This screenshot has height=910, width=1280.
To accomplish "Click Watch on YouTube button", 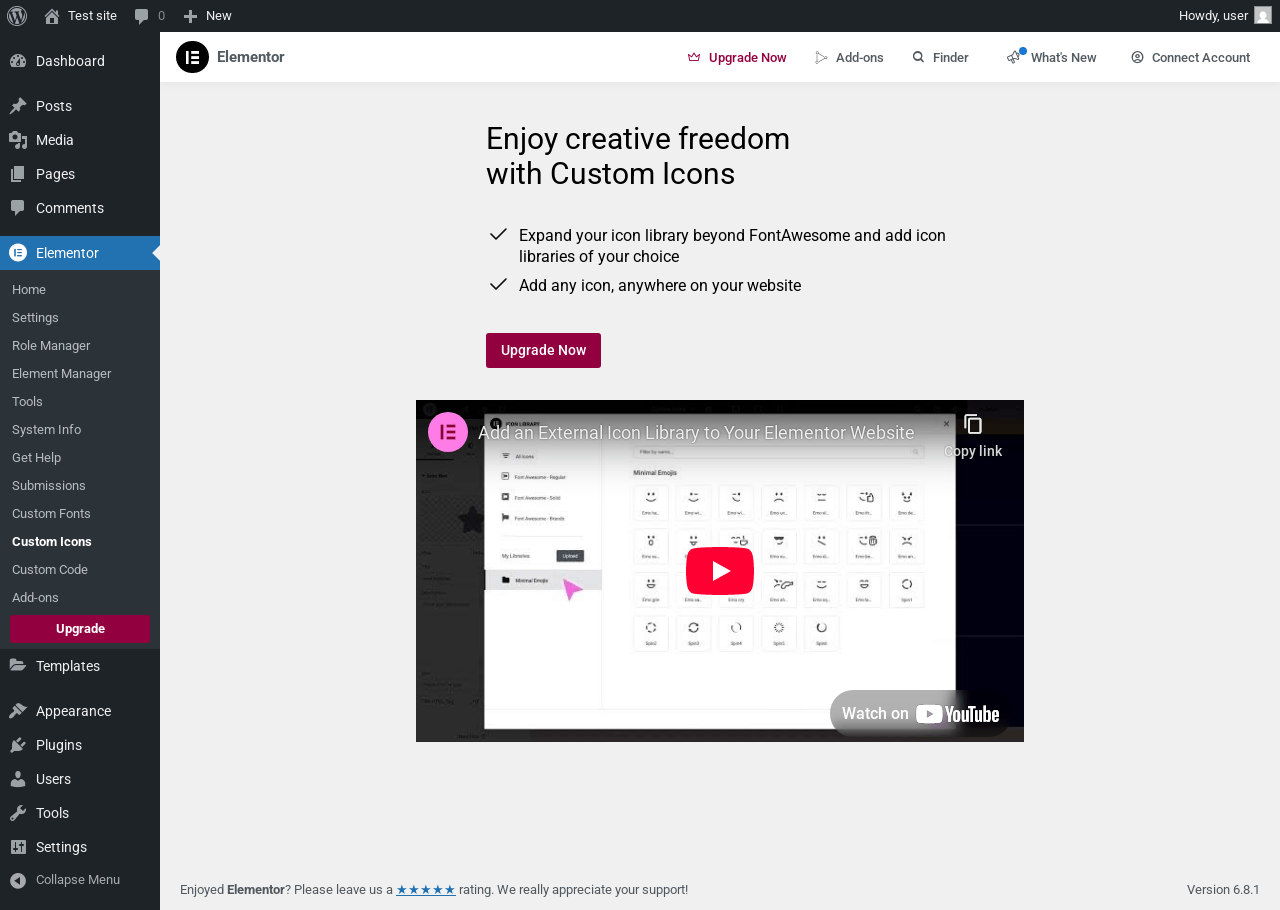I will 920,713.
